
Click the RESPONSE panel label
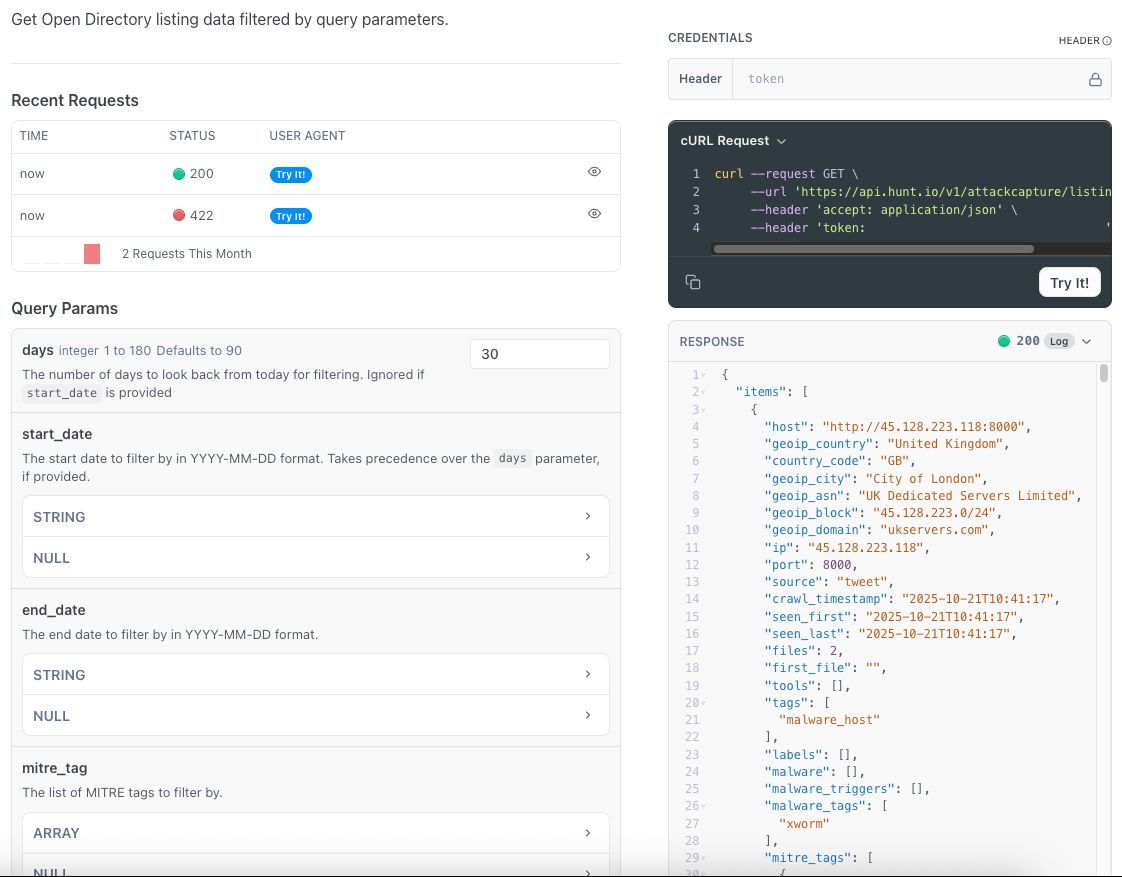(x=712, y=342)
